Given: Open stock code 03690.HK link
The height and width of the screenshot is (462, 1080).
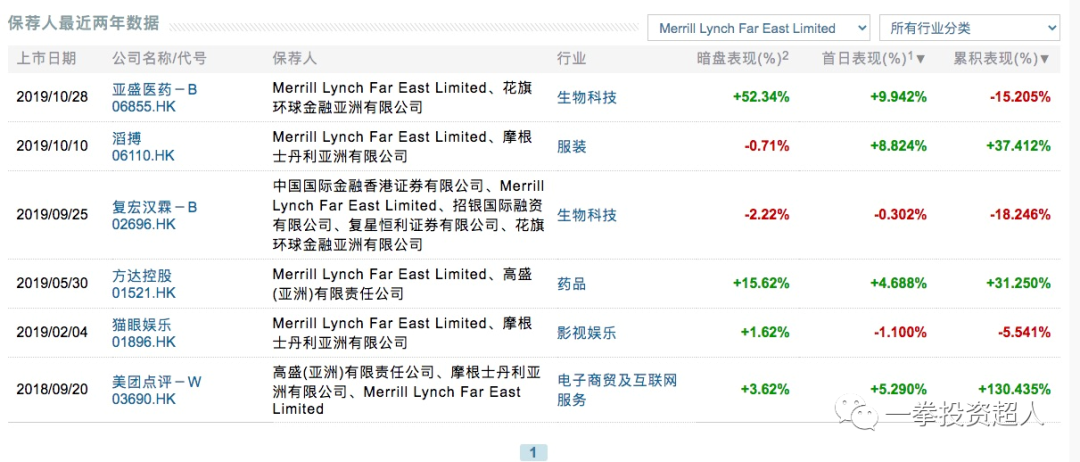Looking at the screenshot, I should (x=144, y=399).
